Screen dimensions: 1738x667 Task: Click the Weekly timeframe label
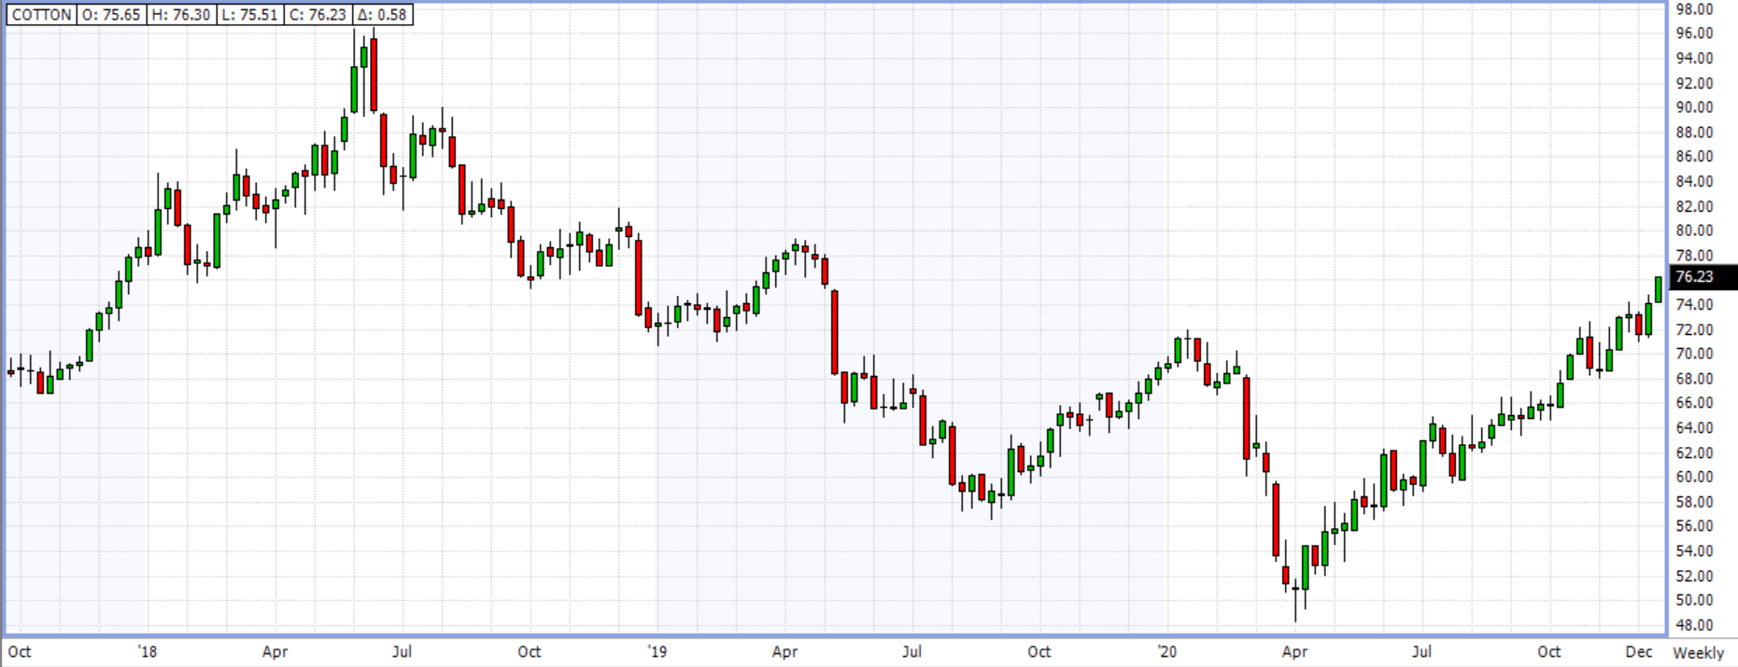tap(1698, 653)
